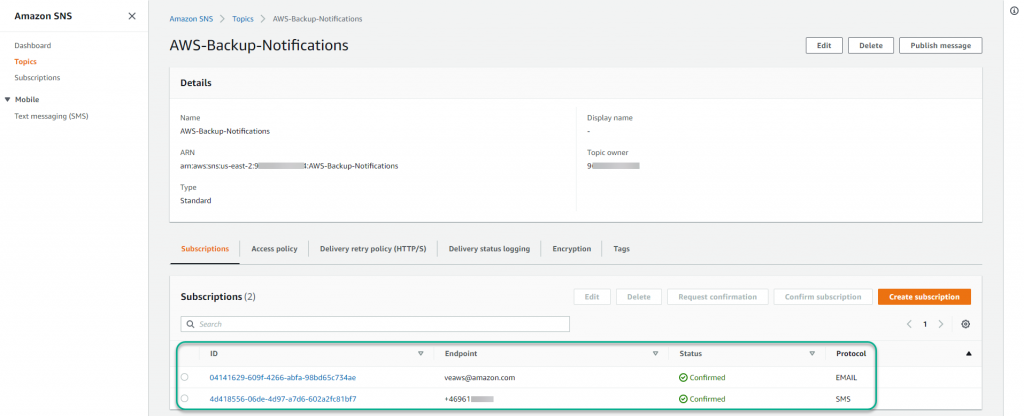The width and height of the screenshot is (1024, 416).
Task: Focus the subscriptions search field
Action: 375,324
